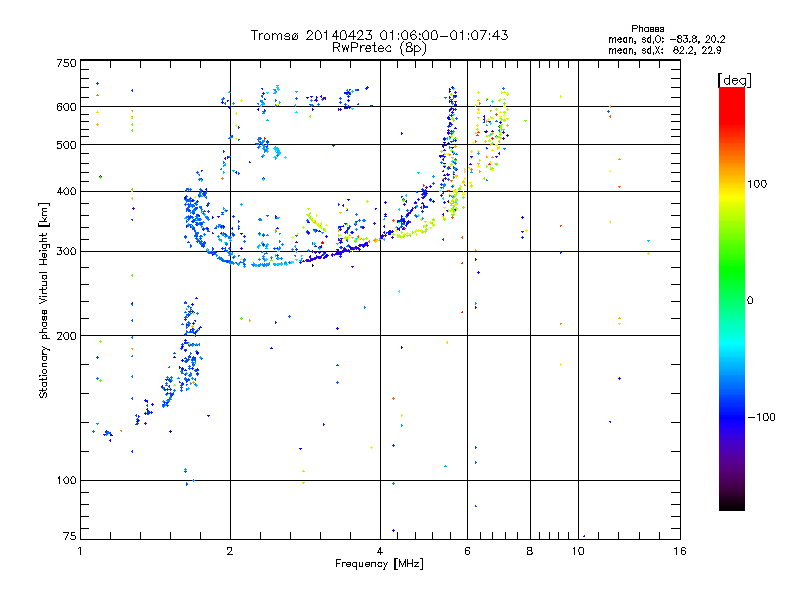This screenshot has height=600, width=800.
Task: Click the y-axis tick label '200'
Action: pos(67,336)
